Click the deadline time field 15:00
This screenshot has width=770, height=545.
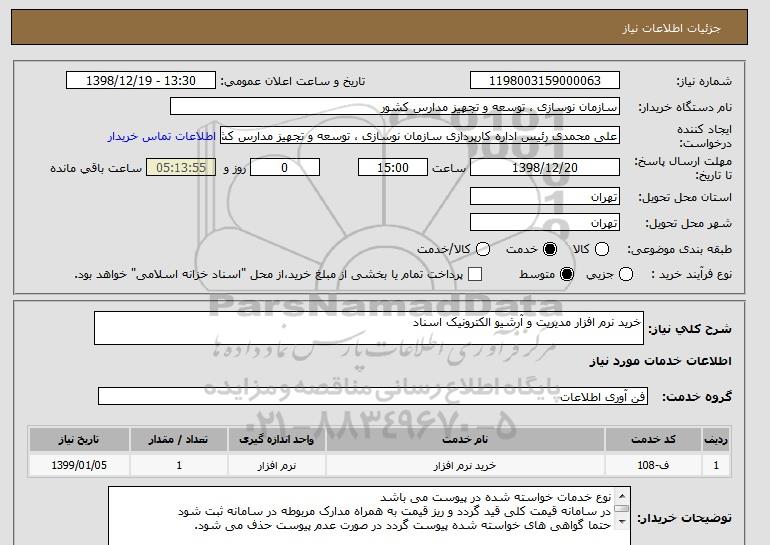click(393, 167)
